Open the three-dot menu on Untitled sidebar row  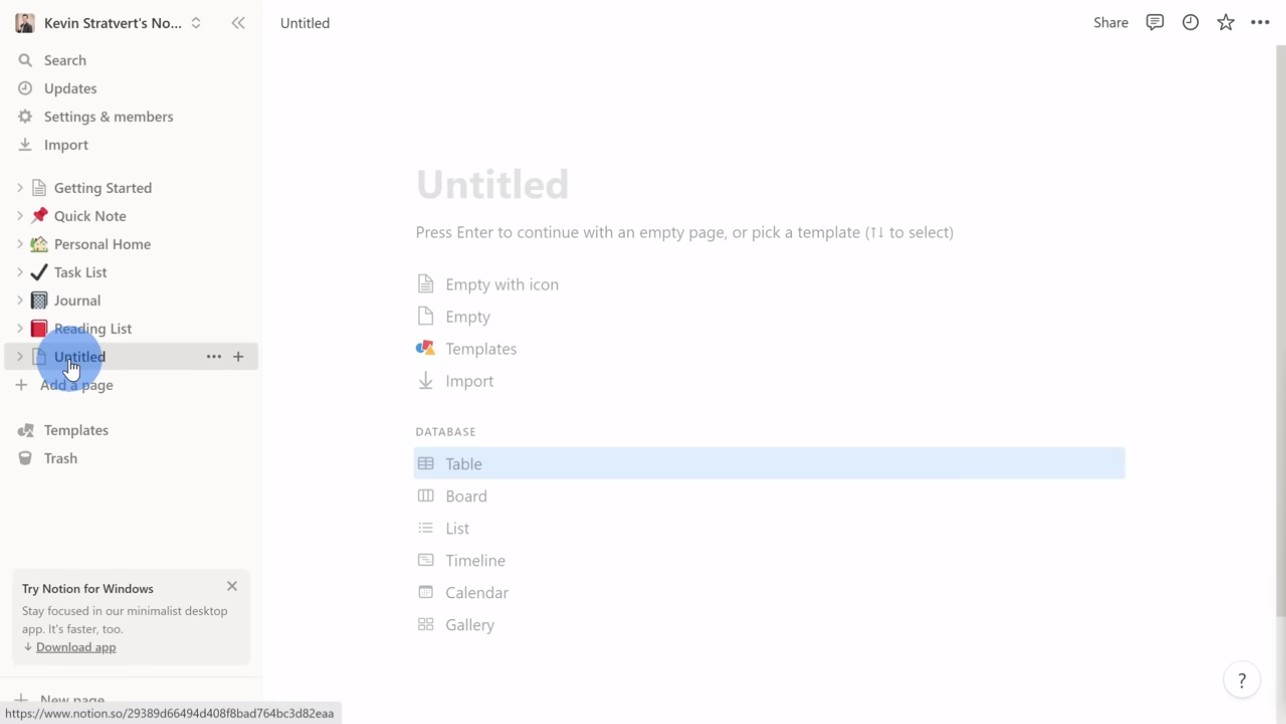[x=214, y=356]
